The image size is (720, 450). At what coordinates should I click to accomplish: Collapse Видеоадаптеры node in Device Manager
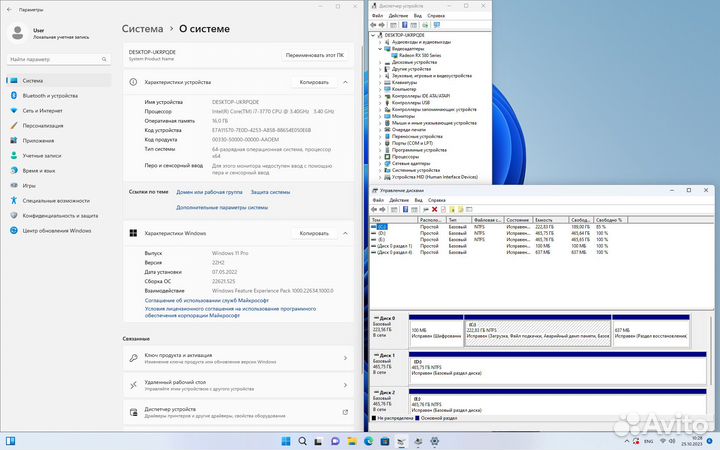(x=380, y=49)
